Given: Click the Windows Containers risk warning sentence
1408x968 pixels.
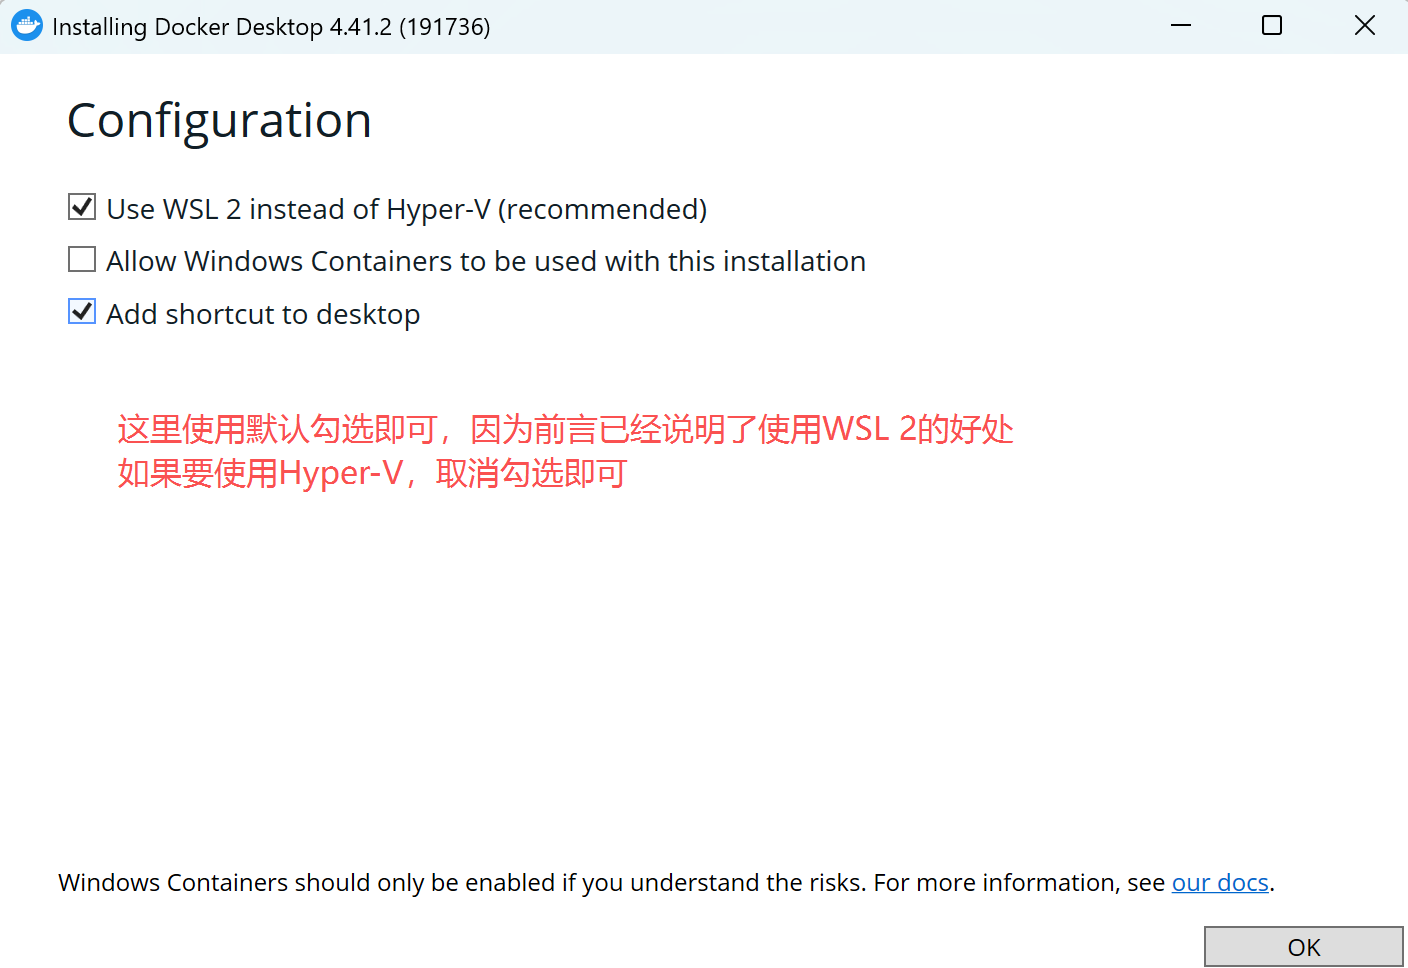Looking at the screenshot, I should tap(610, 883).
